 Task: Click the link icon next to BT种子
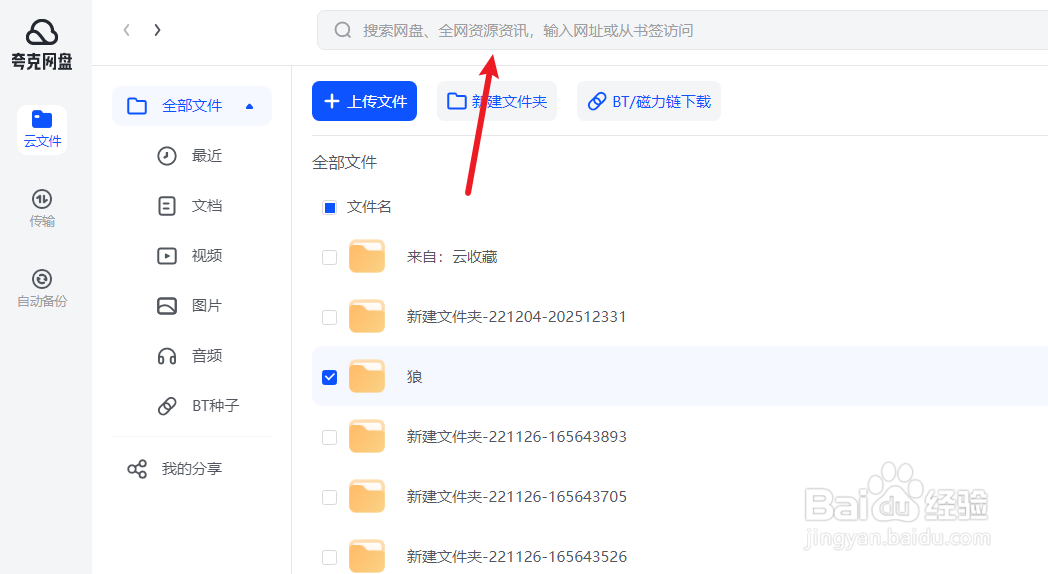166,406
